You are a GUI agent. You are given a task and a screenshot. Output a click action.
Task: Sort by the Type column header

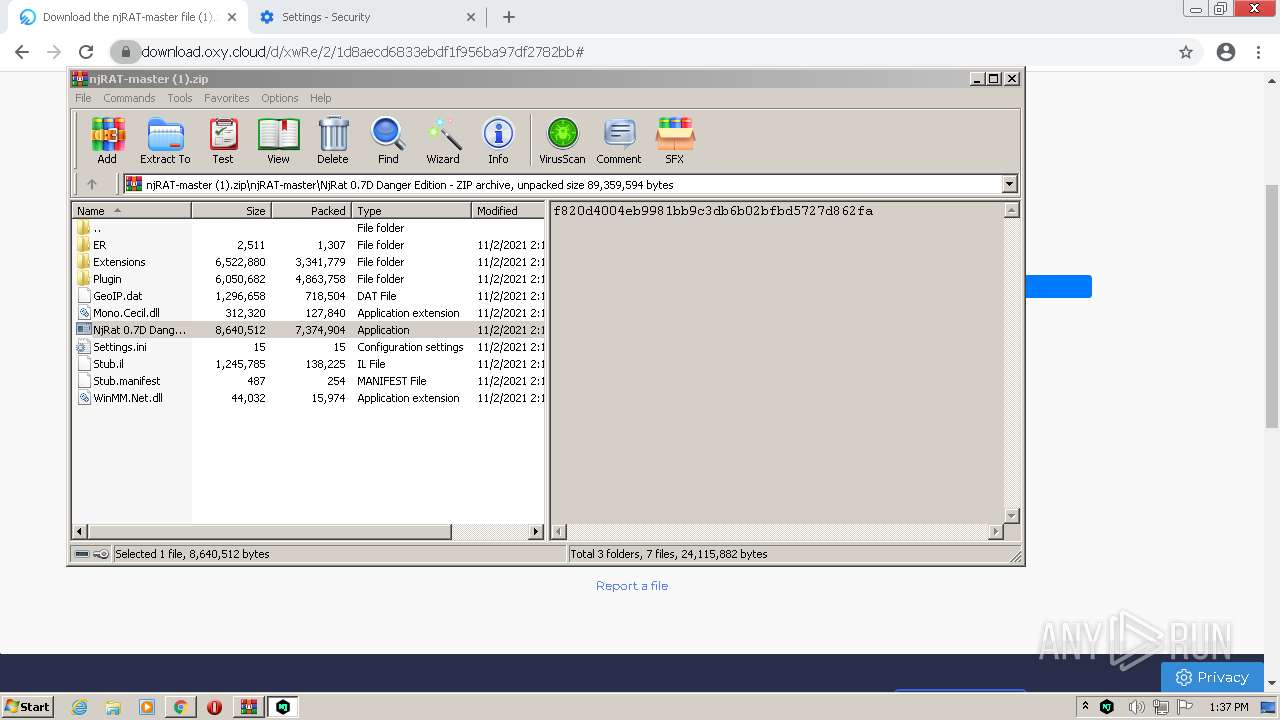pos(411,211)
